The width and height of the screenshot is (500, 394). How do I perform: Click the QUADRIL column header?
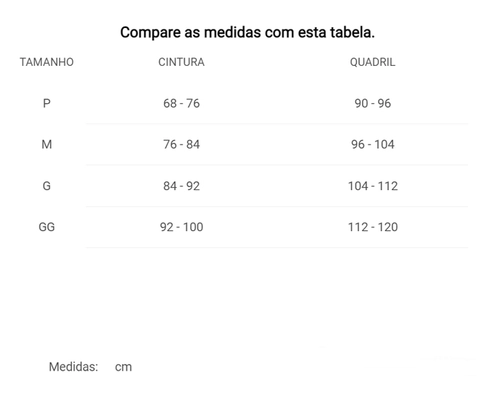pyautogui.click(x=373, y=62)
